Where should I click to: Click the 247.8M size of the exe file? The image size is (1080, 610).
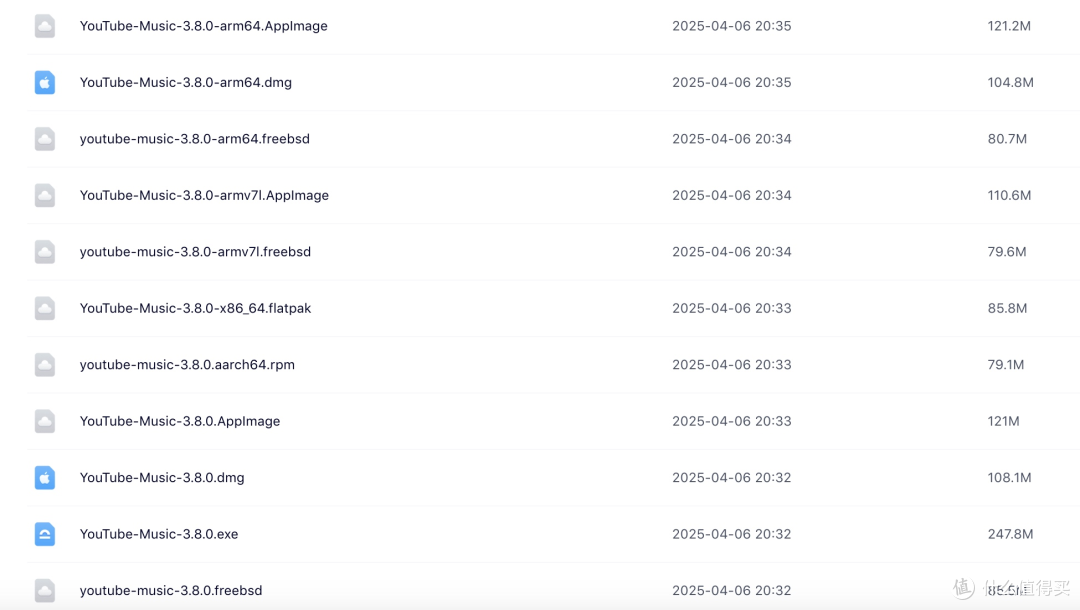click(1010, 534)
